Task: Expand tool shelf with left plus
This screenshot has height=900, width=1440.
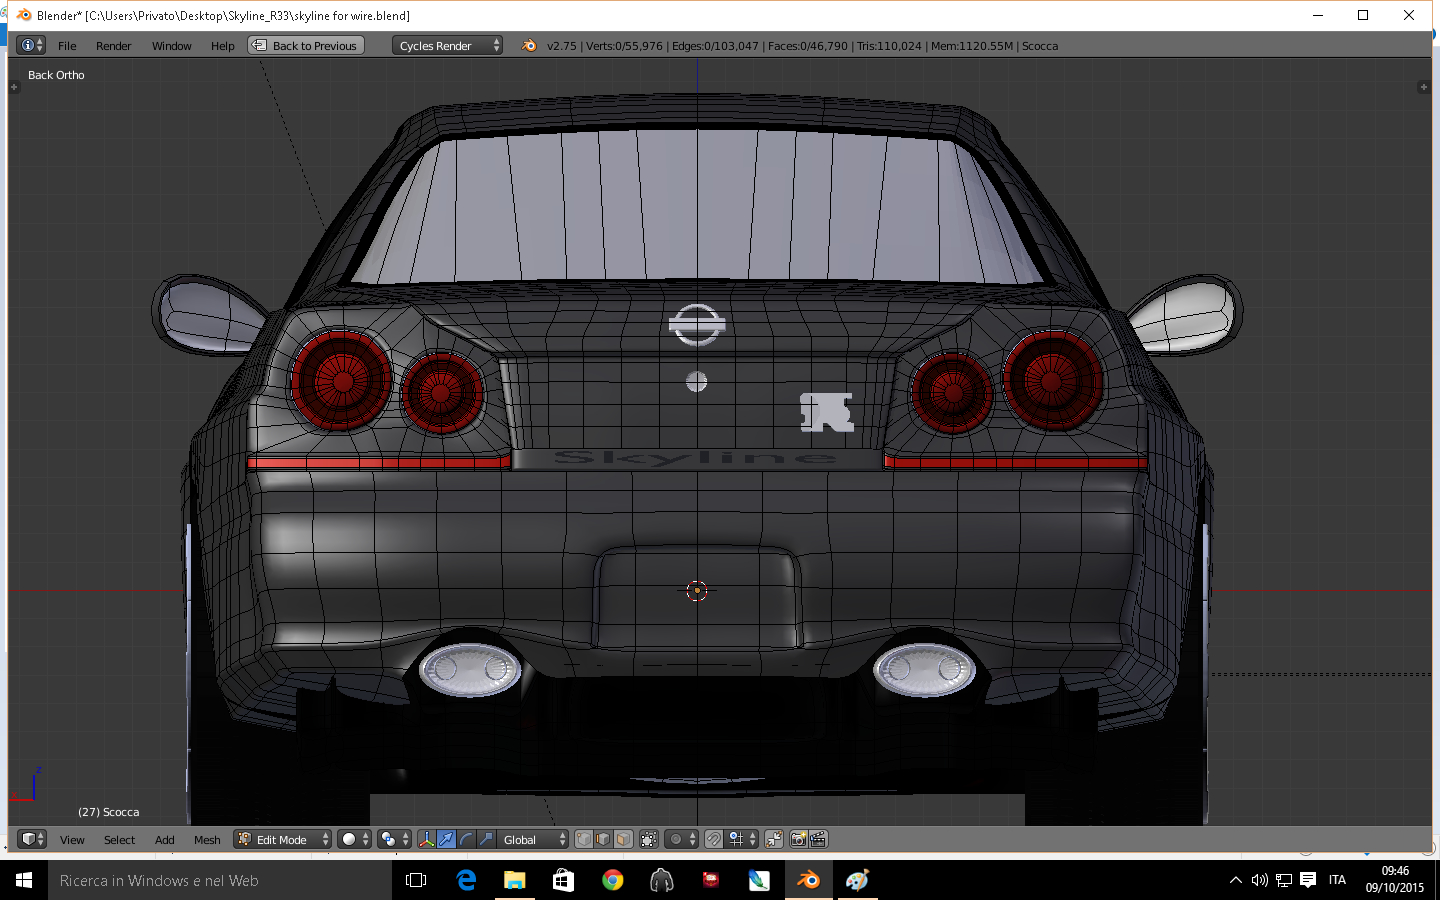Action: click(x=14, y=87)
